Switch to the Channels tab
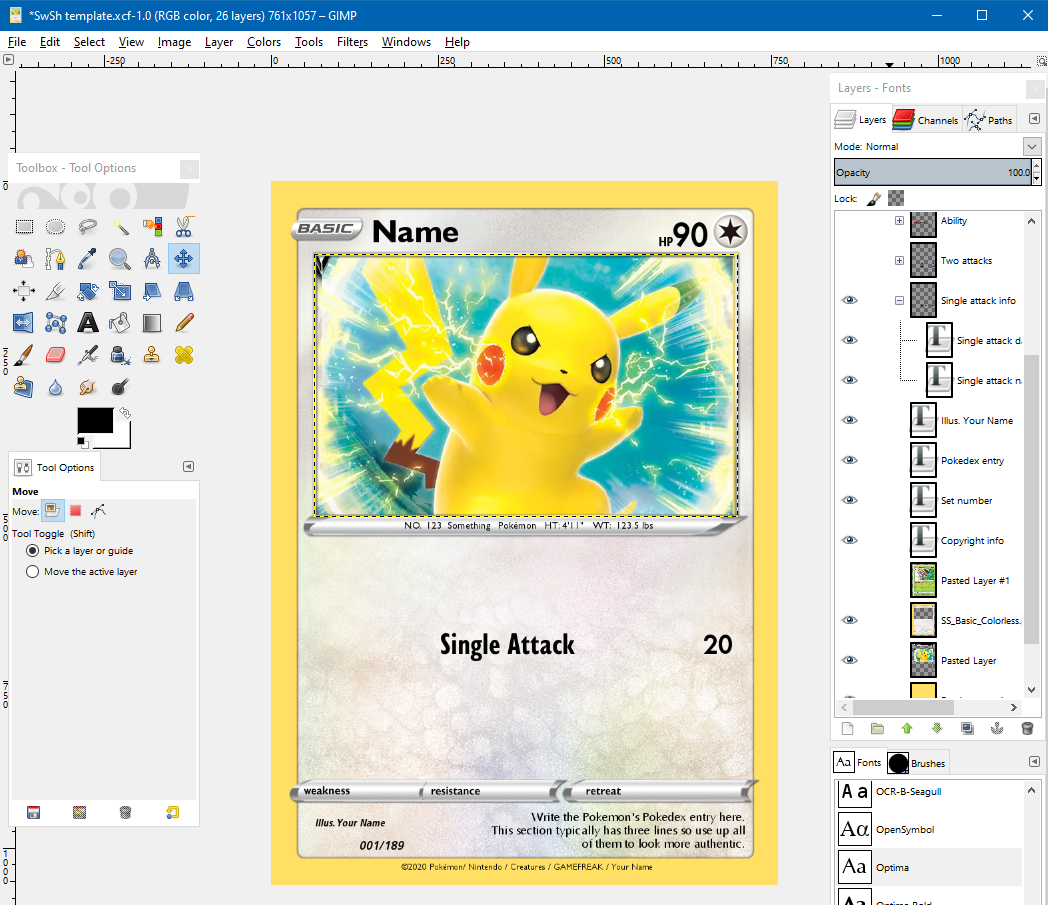 tap(925, 119)
